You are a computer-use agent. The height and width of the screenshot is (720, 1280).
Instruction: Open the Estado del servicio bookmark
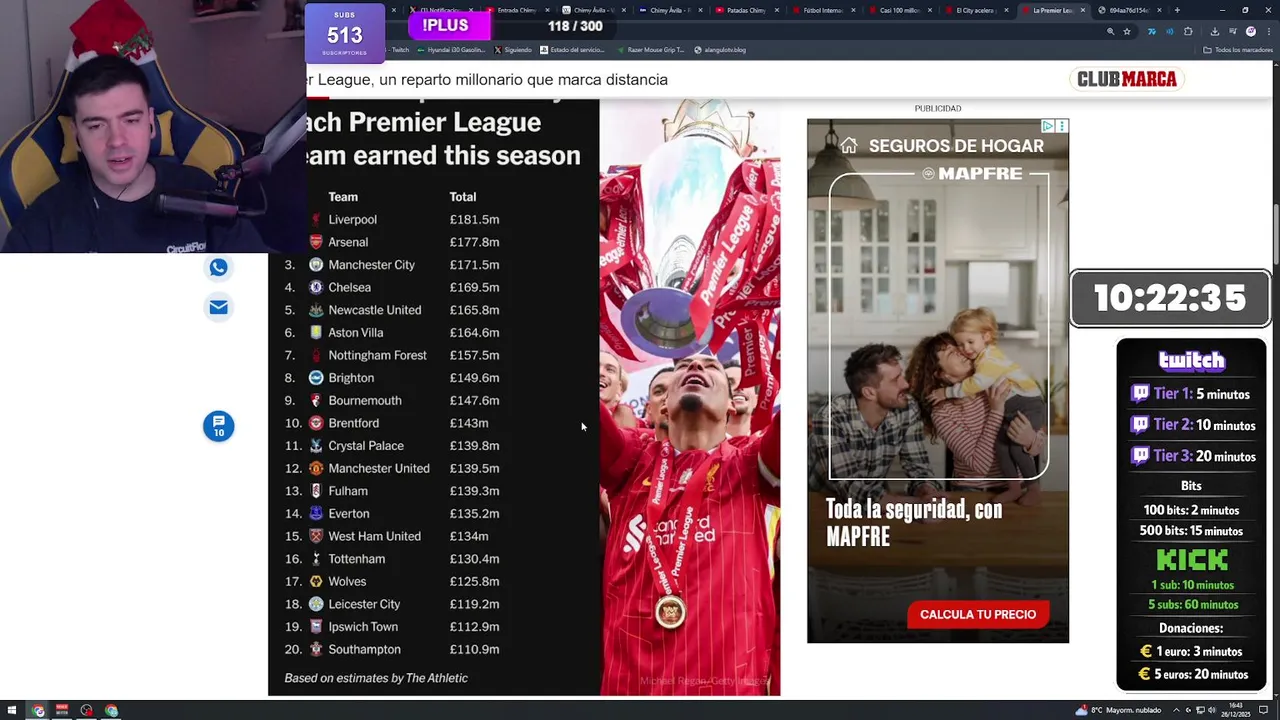573,50
